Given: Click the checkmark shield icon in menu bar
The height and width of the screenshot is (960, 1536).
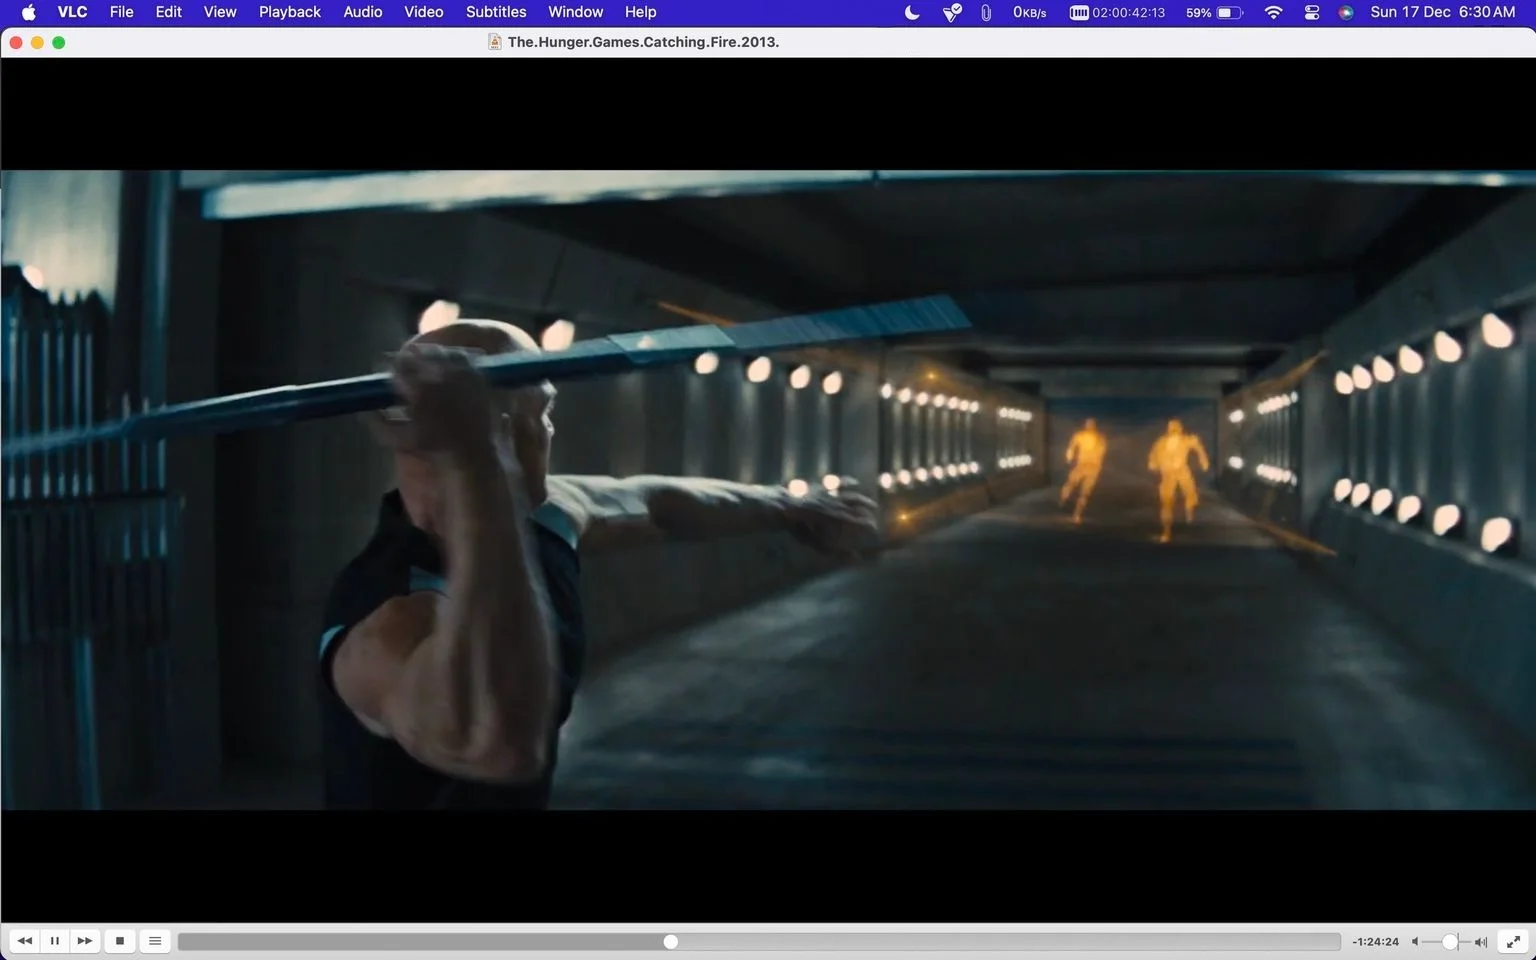Looking at the screenshot, I should pyautogui.click(x=952, y=12).
